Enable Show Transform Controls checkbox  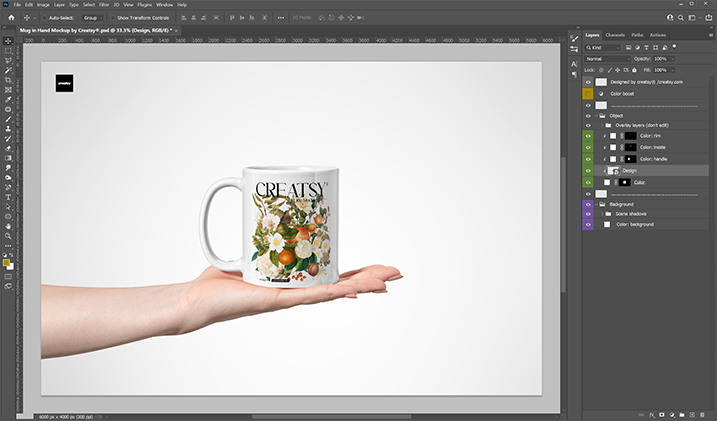pyautogui.click(x=113, y=18)
